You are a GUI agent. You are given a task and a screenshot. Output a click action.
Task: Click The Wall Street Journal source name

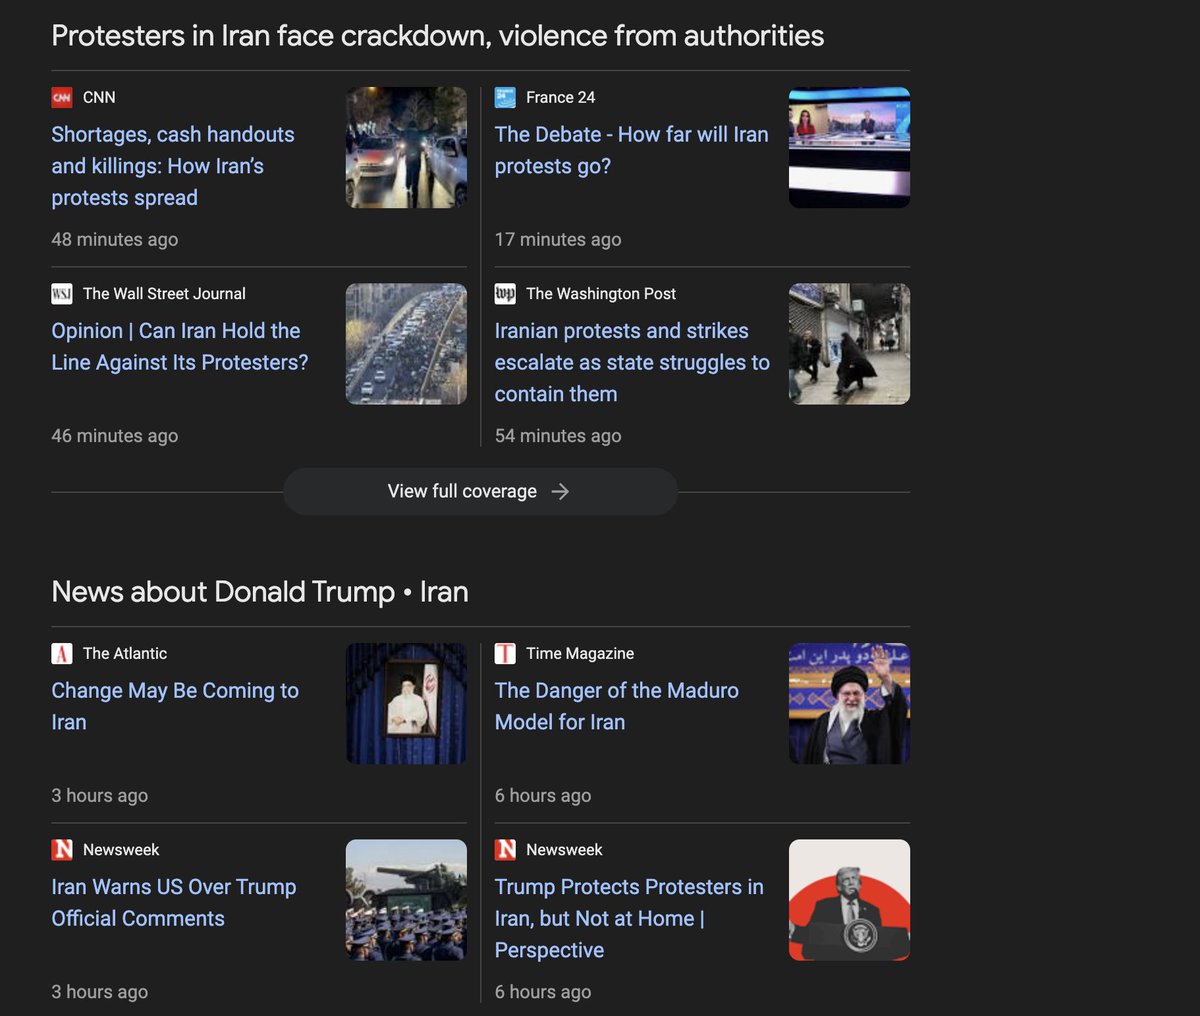pyautogui.click(x=164, y=293)
